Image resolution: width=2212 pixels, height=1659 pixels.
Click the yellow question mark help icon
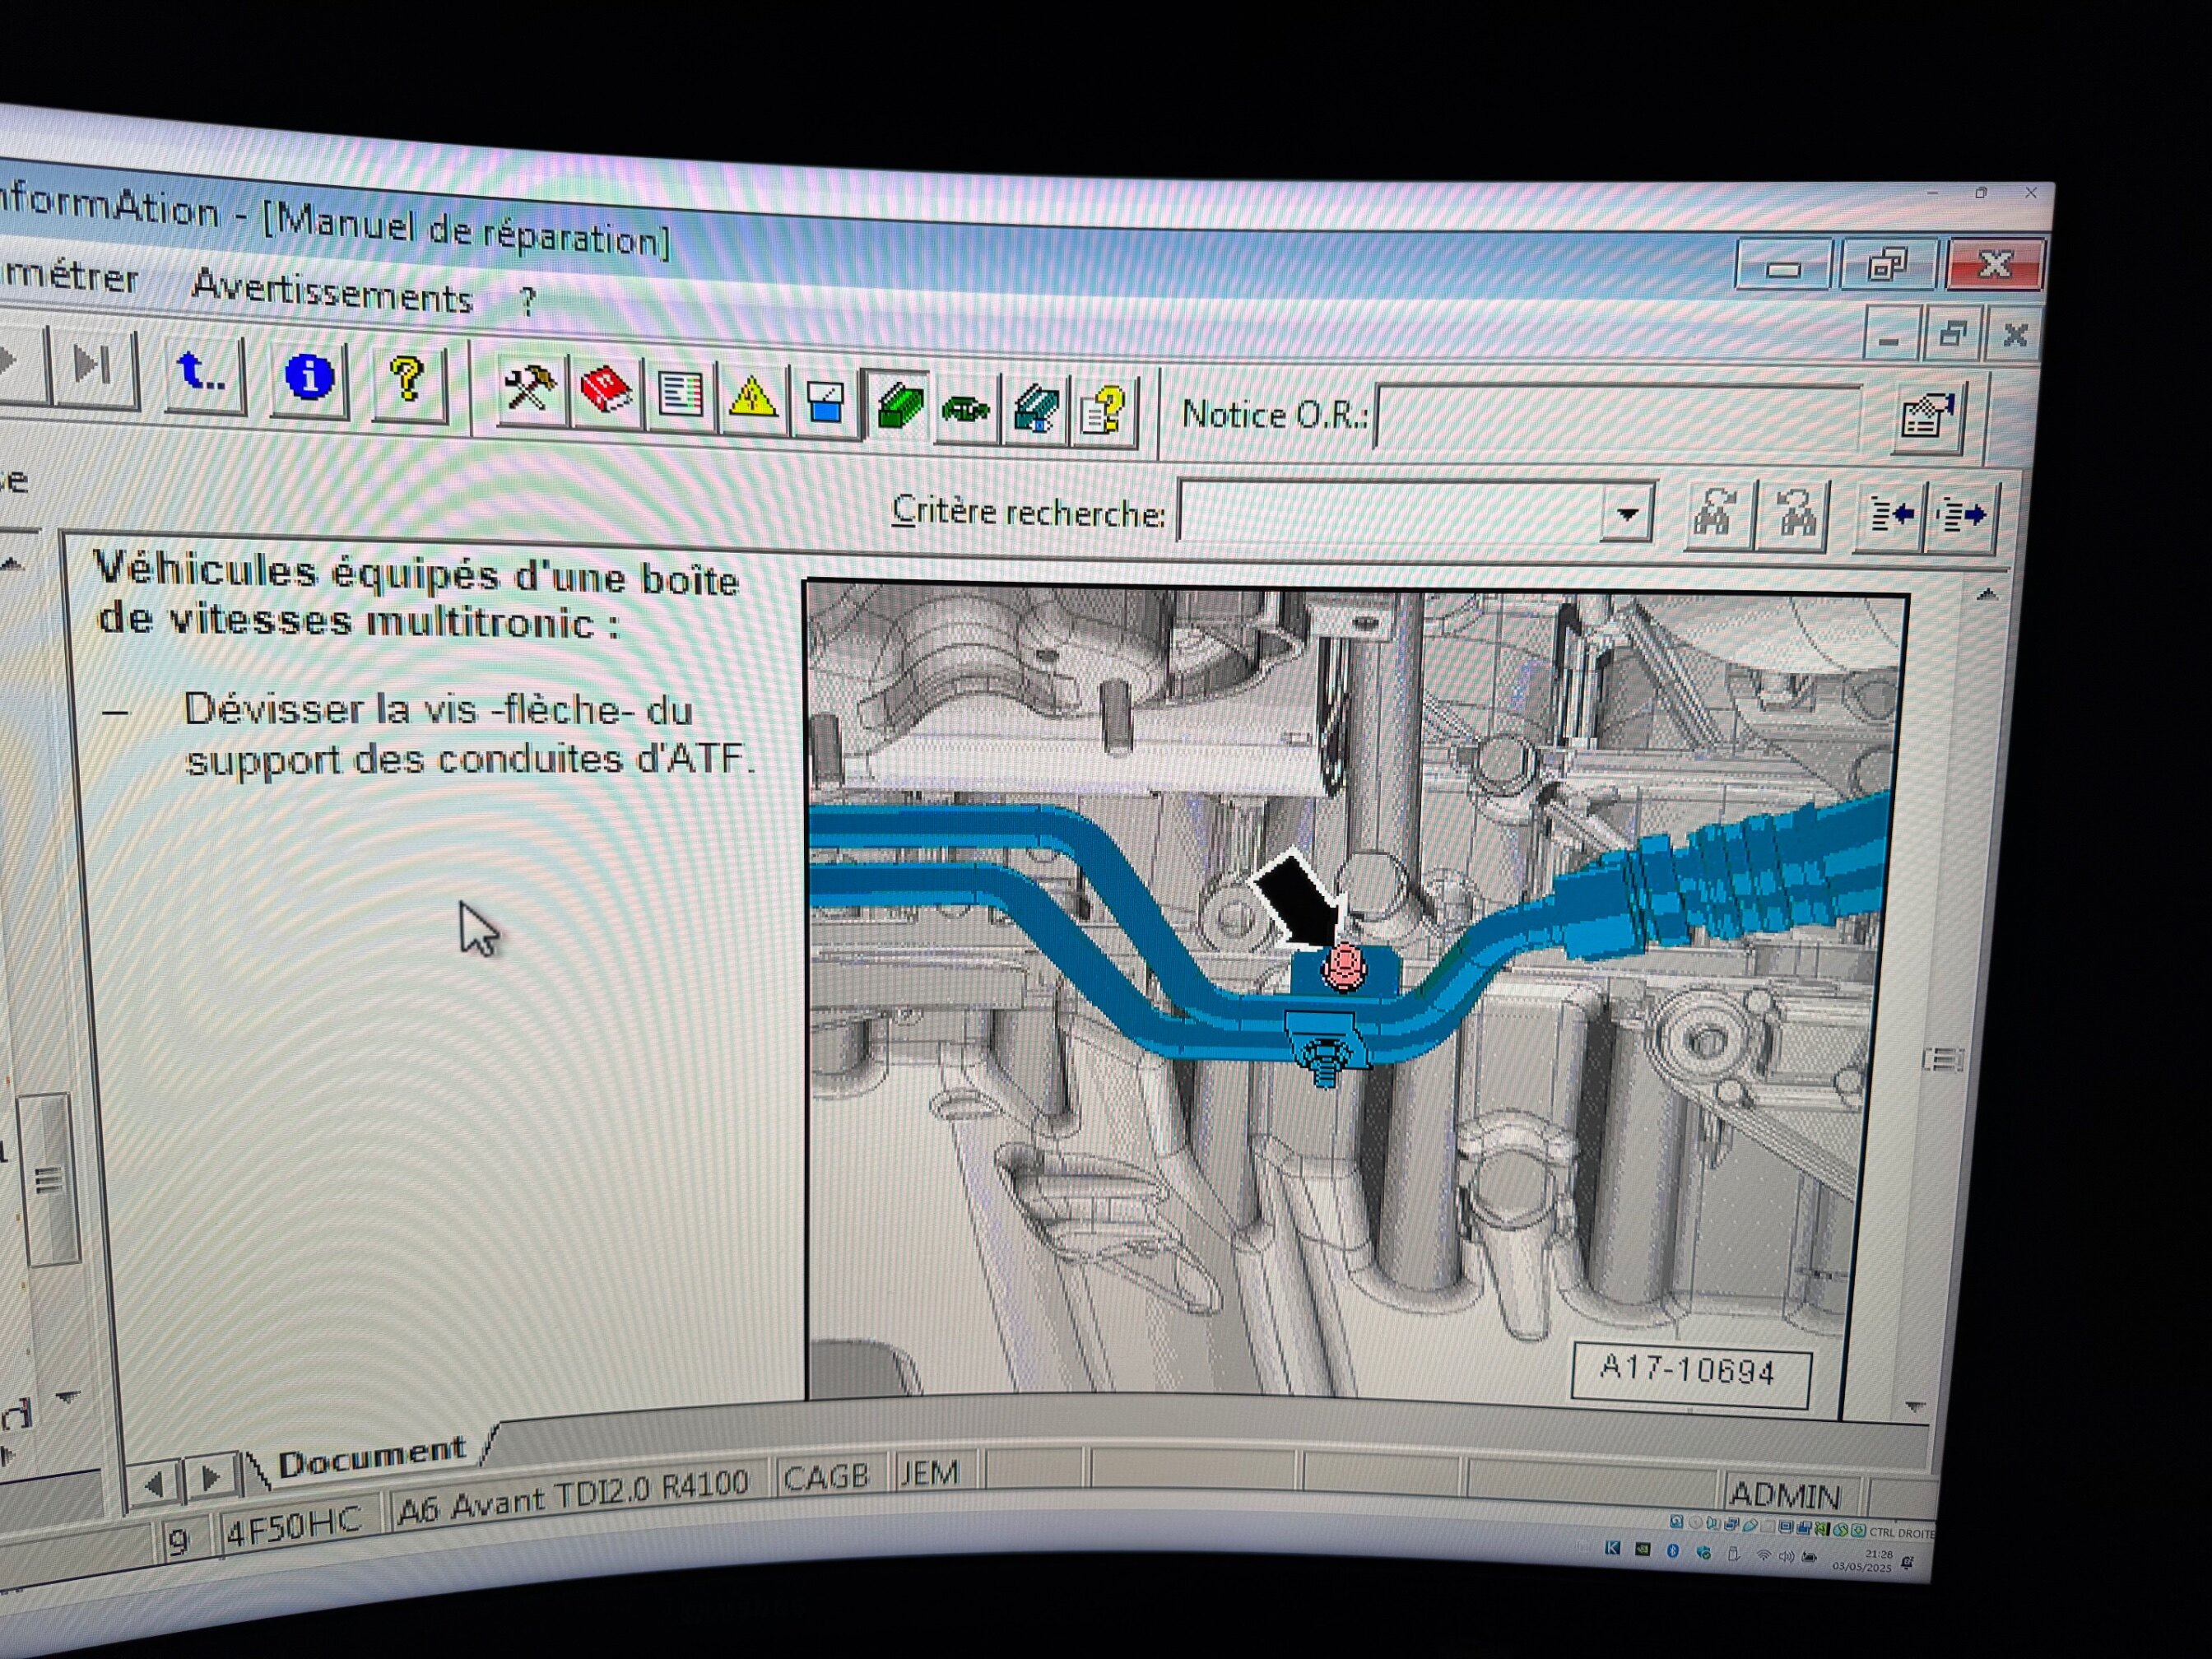click(x=406, y=381)
